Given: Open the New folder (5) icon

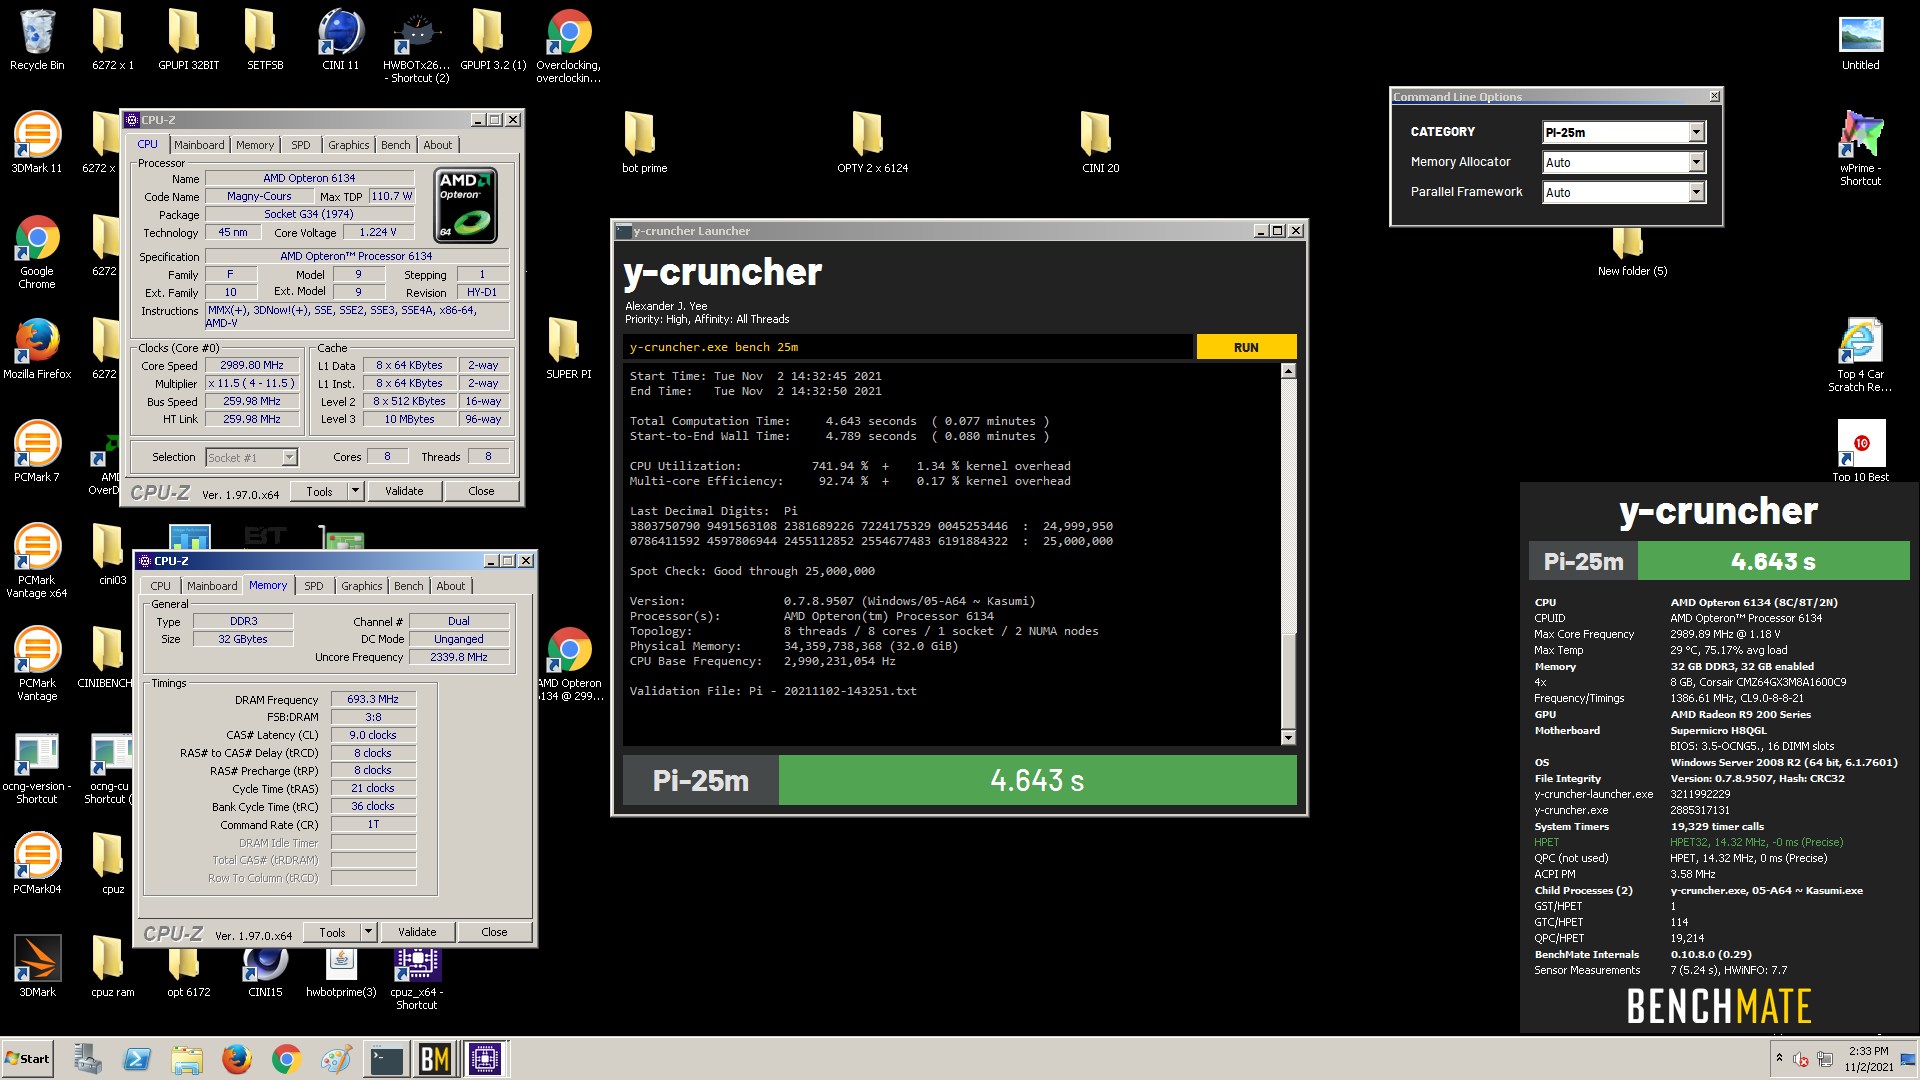Looking at the screenshot, I should click(x=1632, y=252).
